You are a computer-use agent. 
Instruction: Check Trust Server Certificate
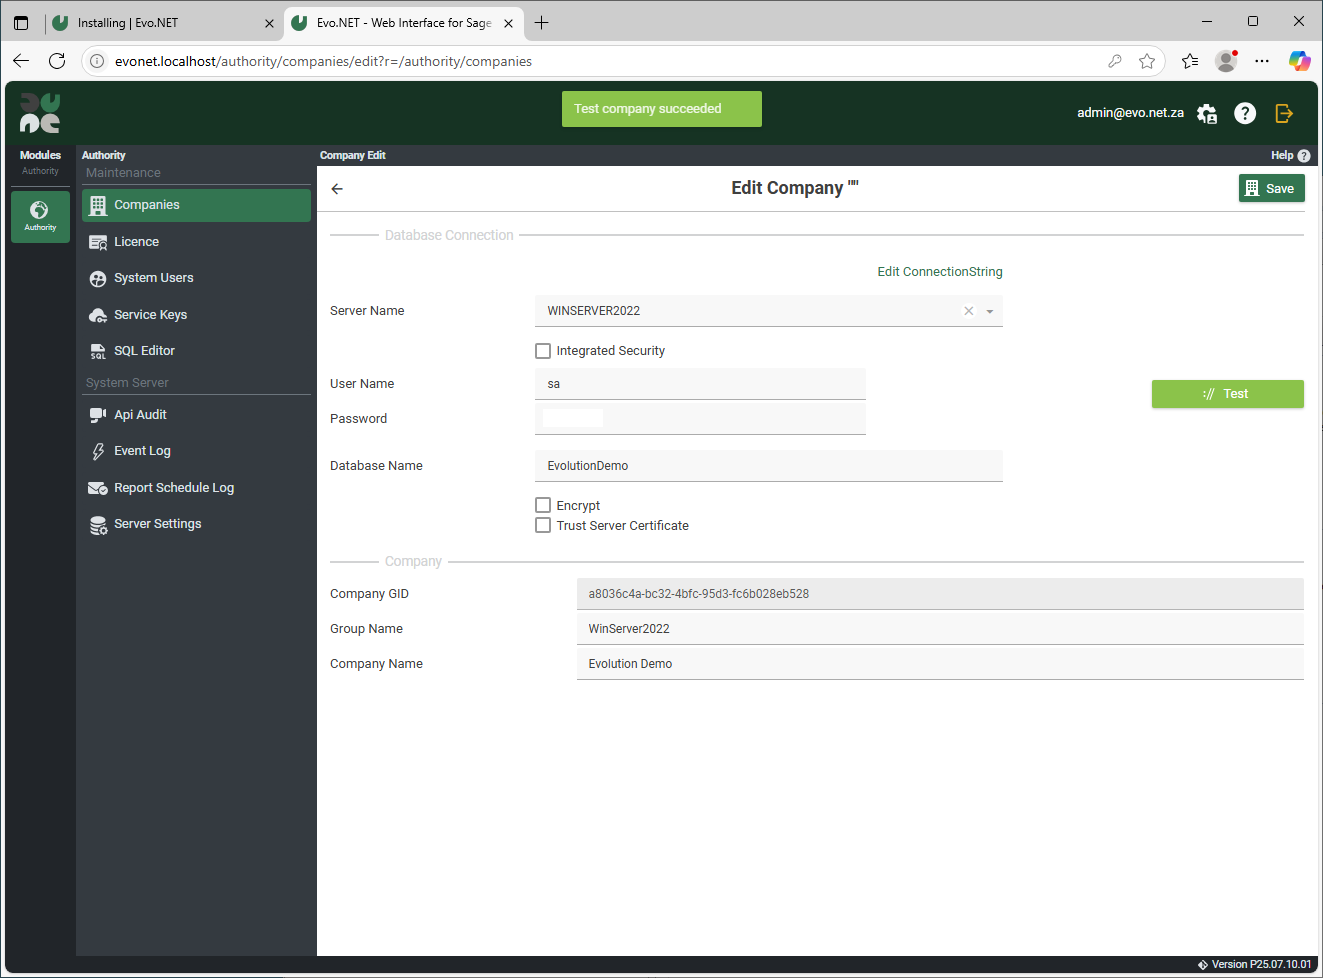(x=543, y=526)
